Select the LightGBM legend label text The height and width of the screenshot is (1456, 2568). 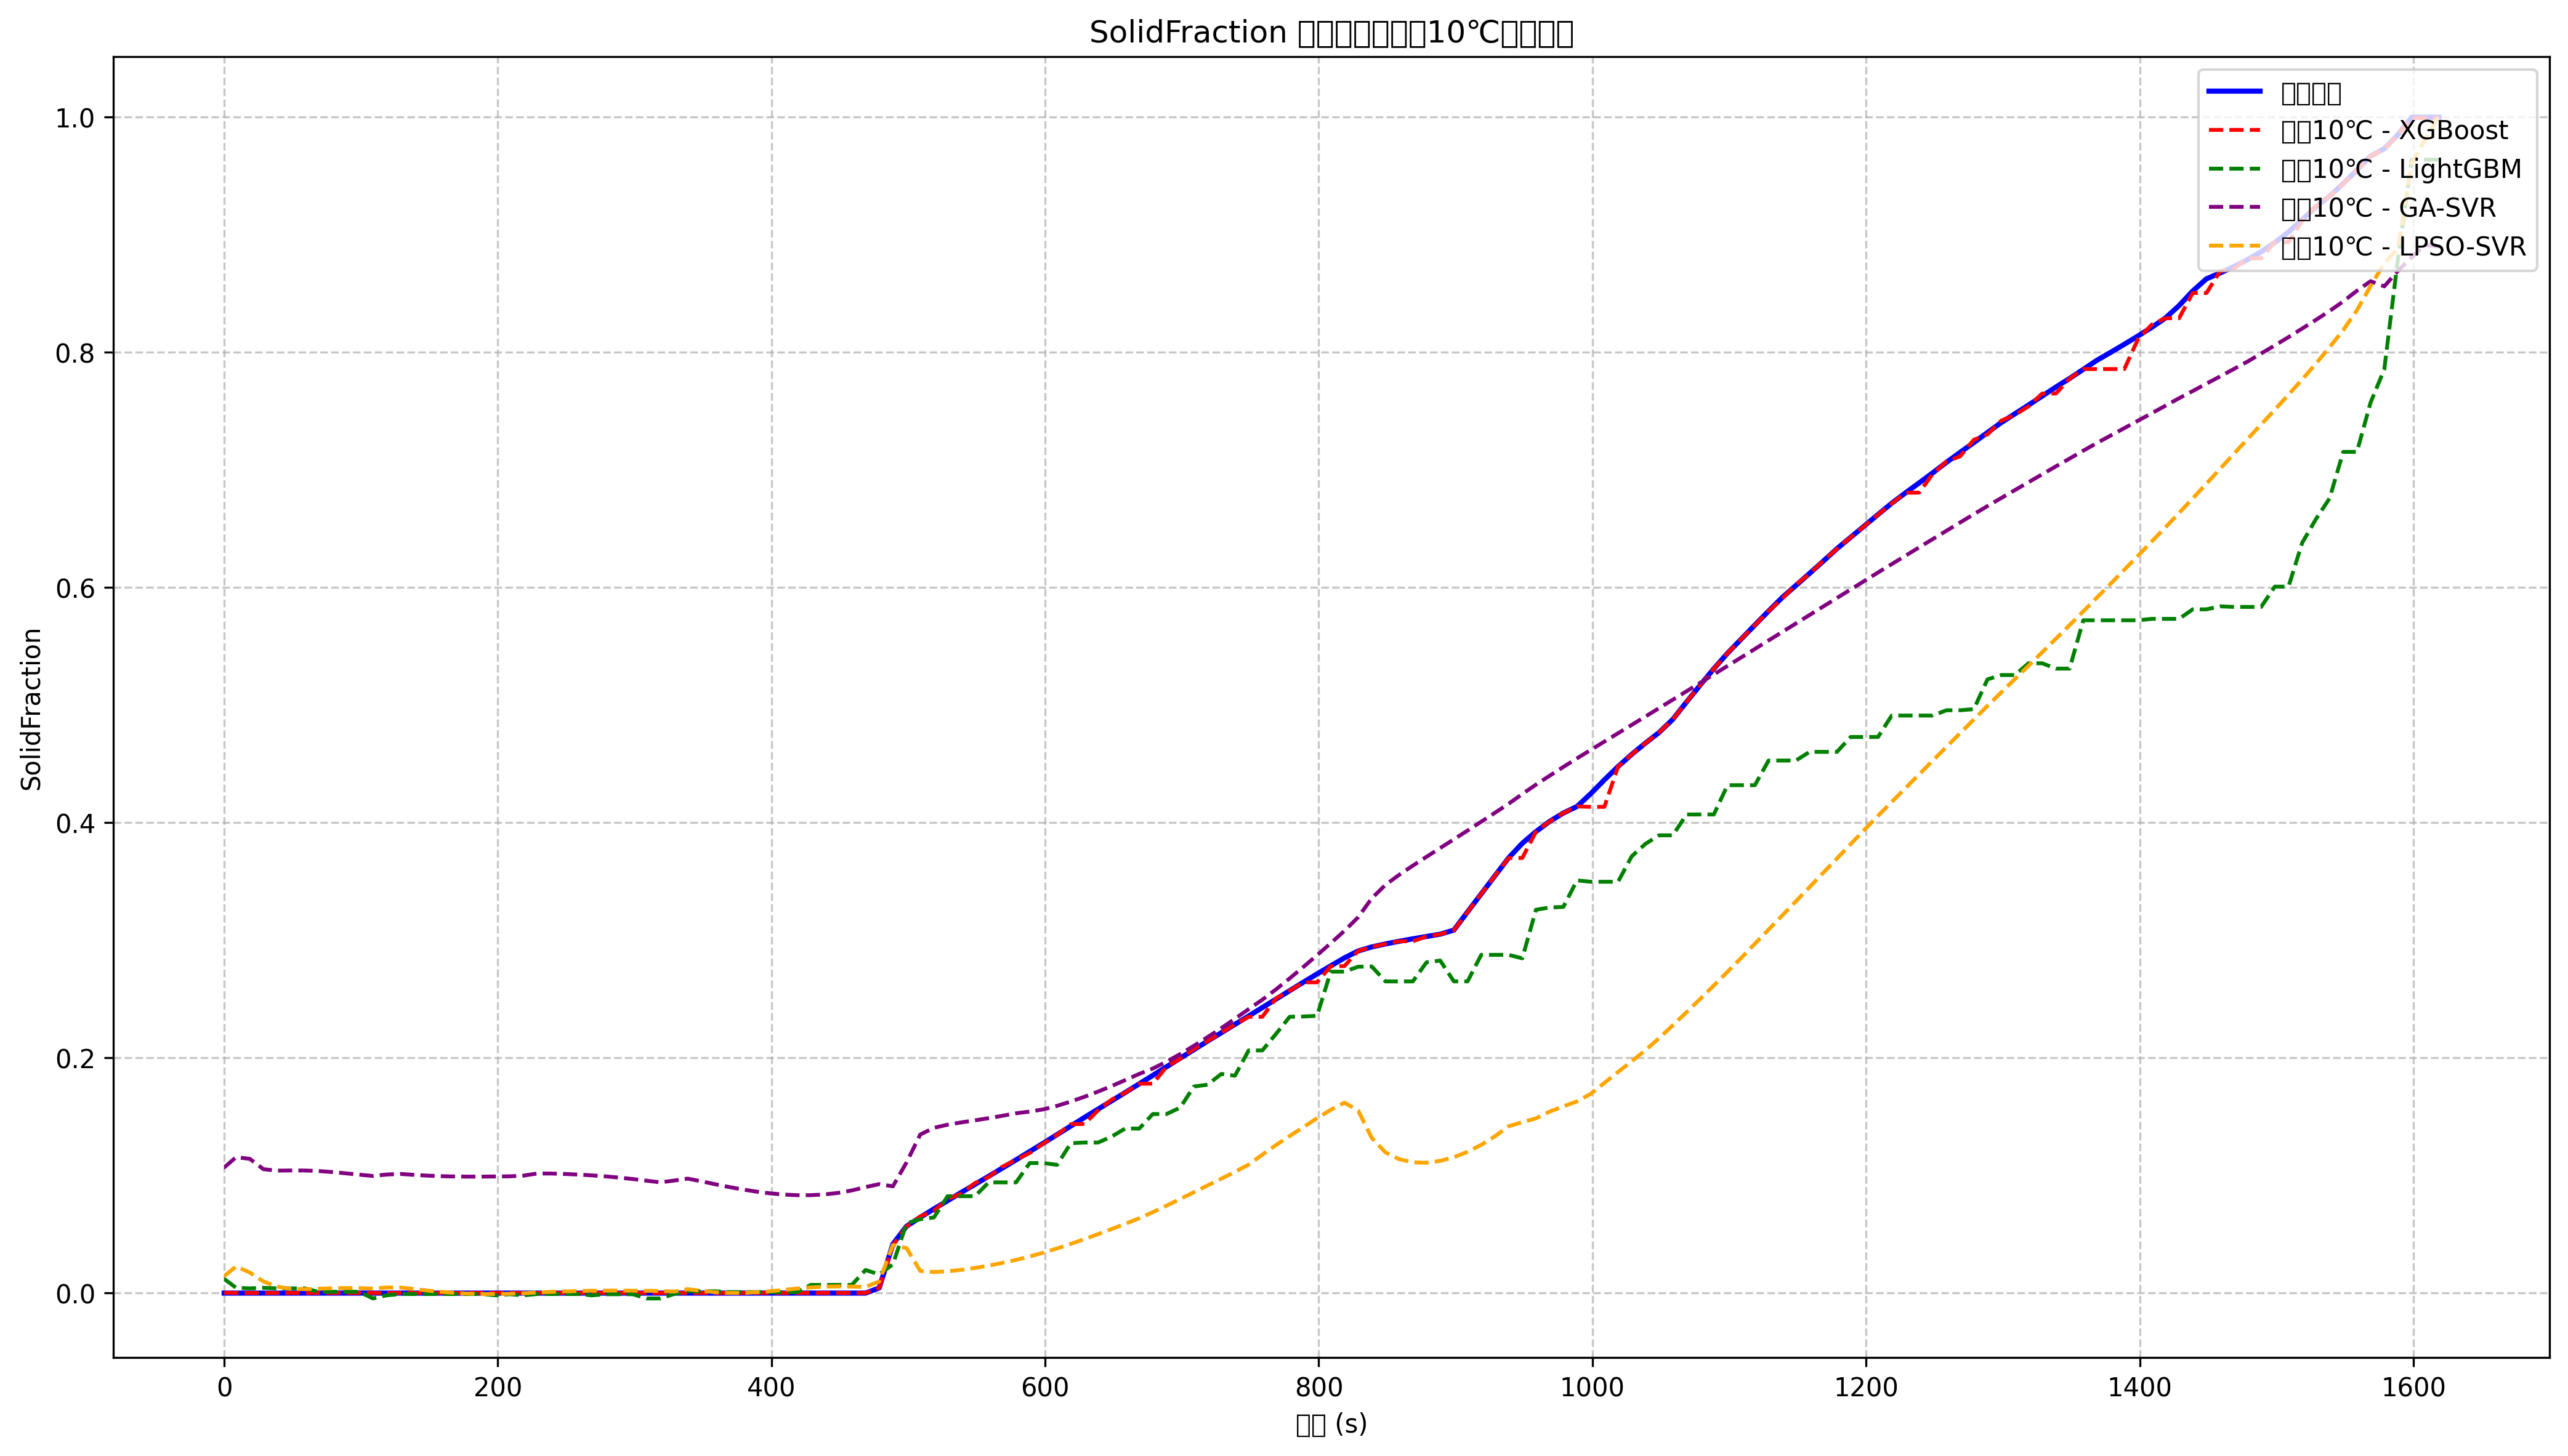coord(2401,169)
